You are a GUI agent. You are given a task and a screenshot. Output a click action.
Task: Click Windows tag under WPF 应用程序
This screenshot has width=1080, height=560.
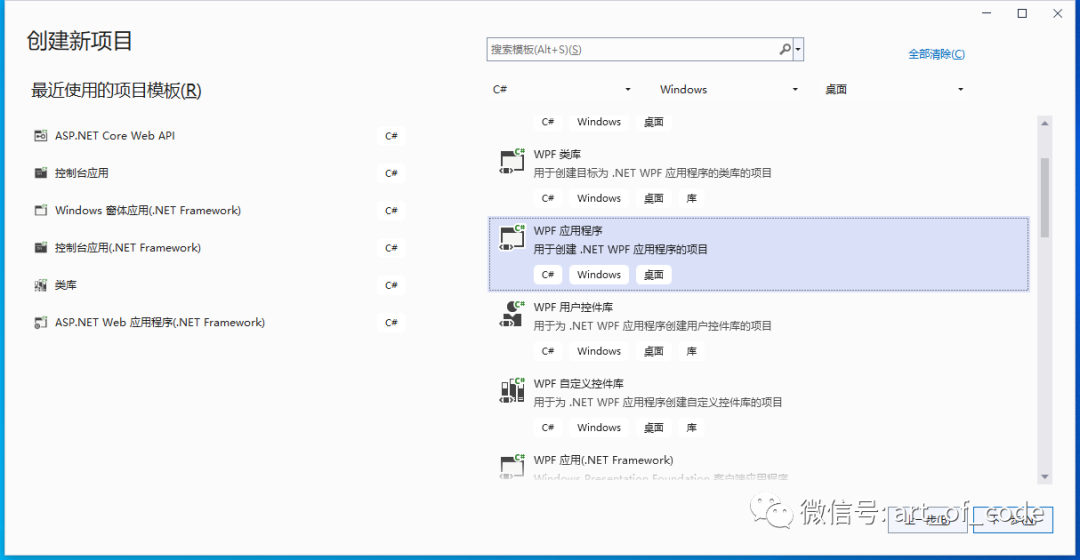599,275
